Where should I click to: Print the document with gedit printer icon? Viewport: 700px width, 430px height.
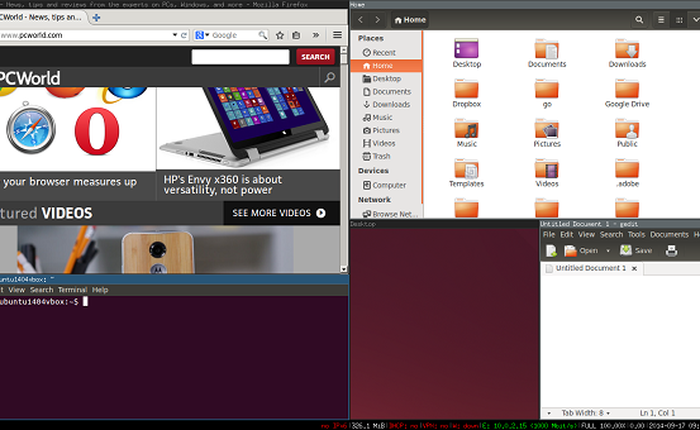(x=671, y=250)
